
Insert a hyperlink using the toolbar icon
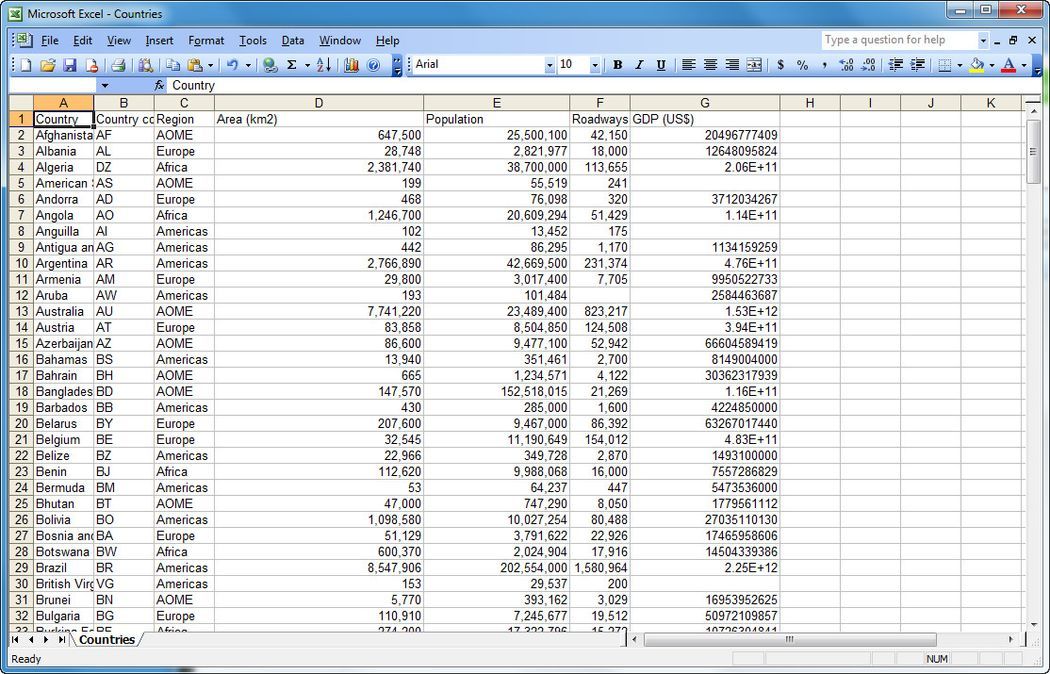(269, 64)
